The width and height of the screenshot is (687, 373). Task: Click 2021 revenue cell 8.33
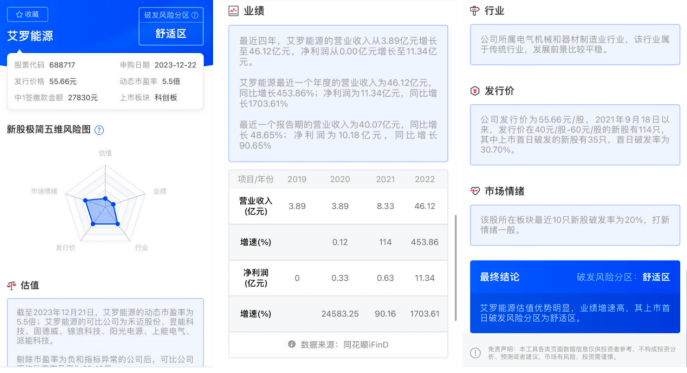[386, 206]
